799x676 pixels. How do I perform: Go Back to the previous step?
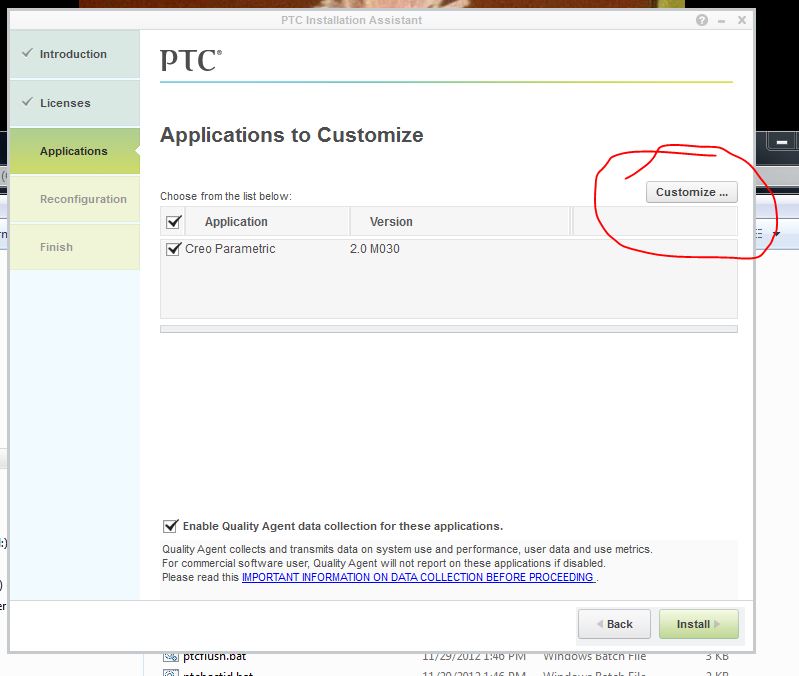tap(614, 624)
